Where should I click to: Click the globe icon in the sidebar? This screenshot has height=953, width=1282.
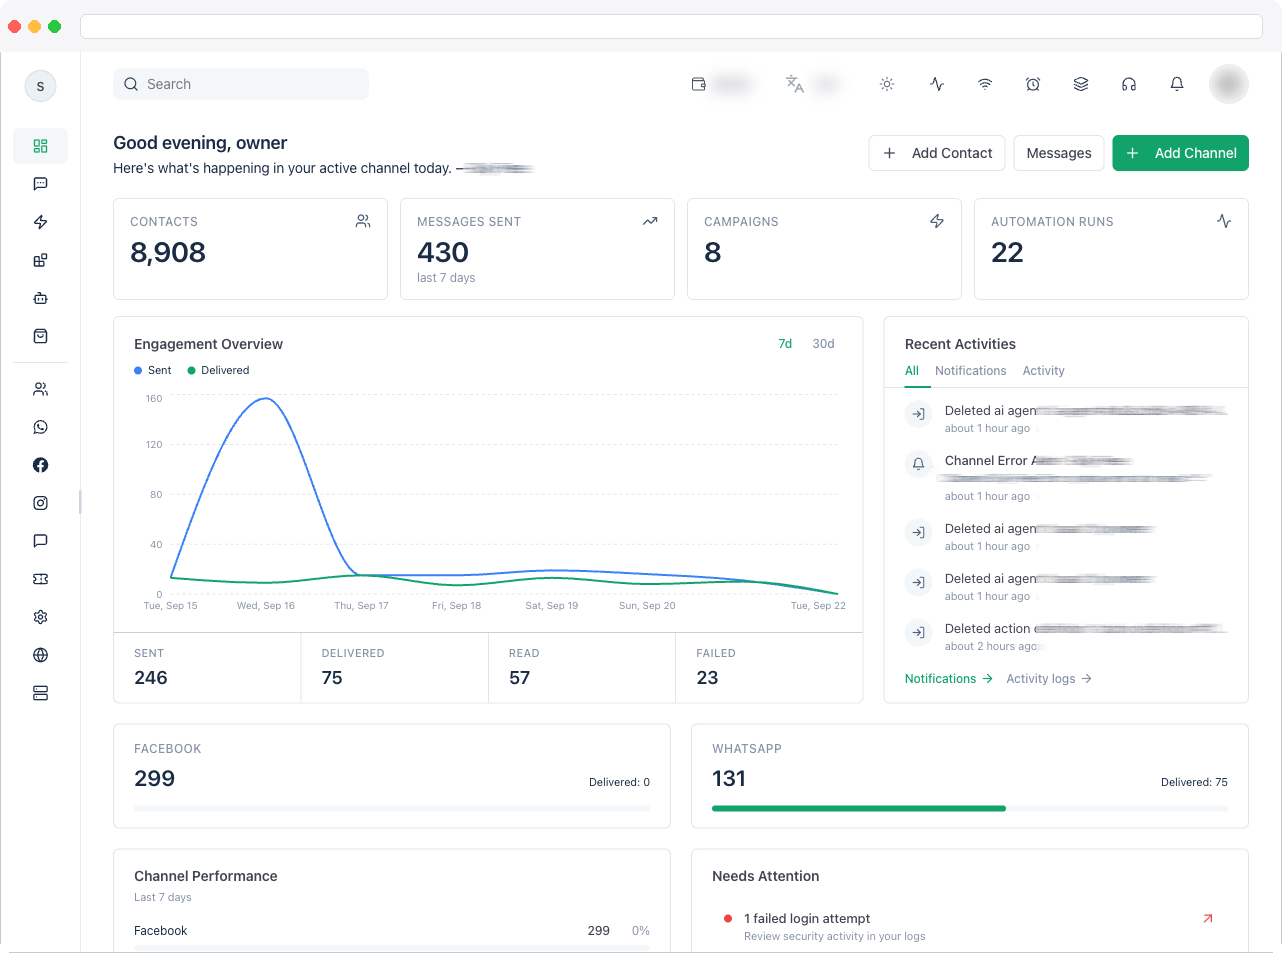coord(40,655)
